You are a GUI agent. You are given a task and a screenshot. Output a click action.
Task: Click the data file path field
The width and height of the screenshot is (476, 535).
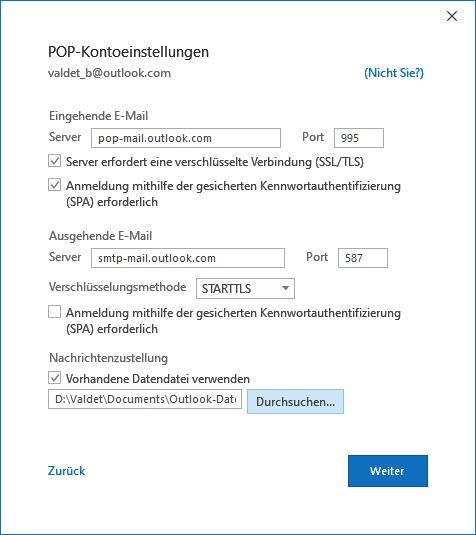(x=145, y=399)
